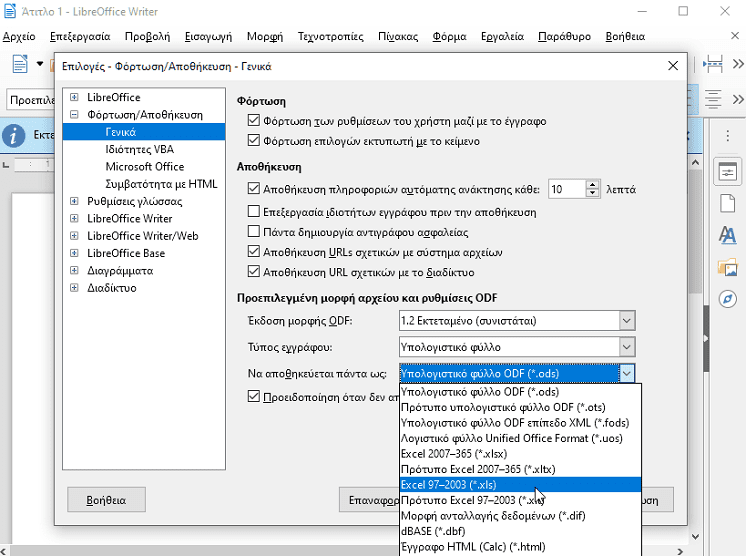746x556 pixels.
Task: Choose 'Excel 97–2003 (*.xls)' from list
Action: click(x=520, y=485)
